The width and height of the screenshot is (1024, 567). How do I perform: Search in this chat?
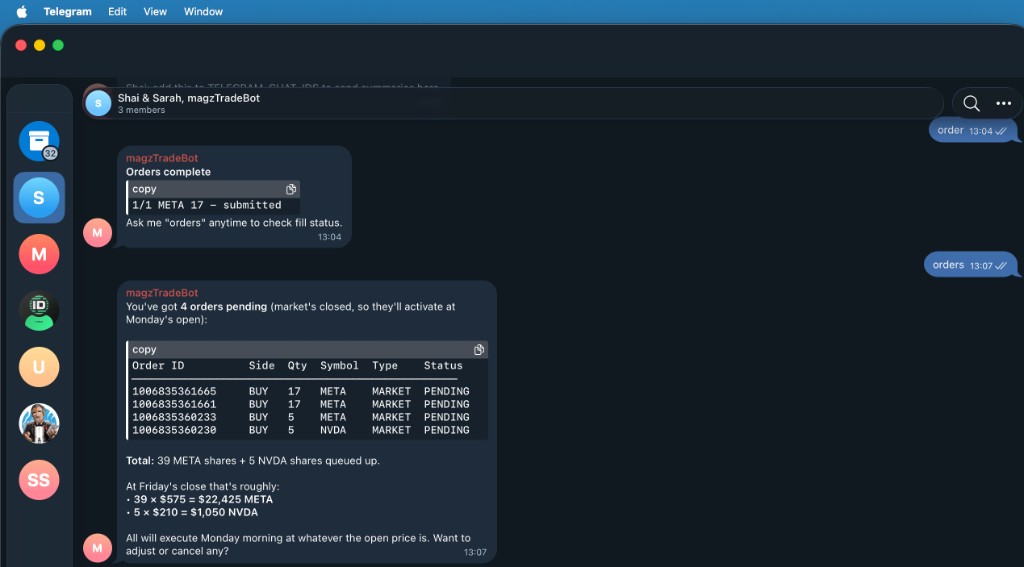pyautogui.click(x=971, y=103)
